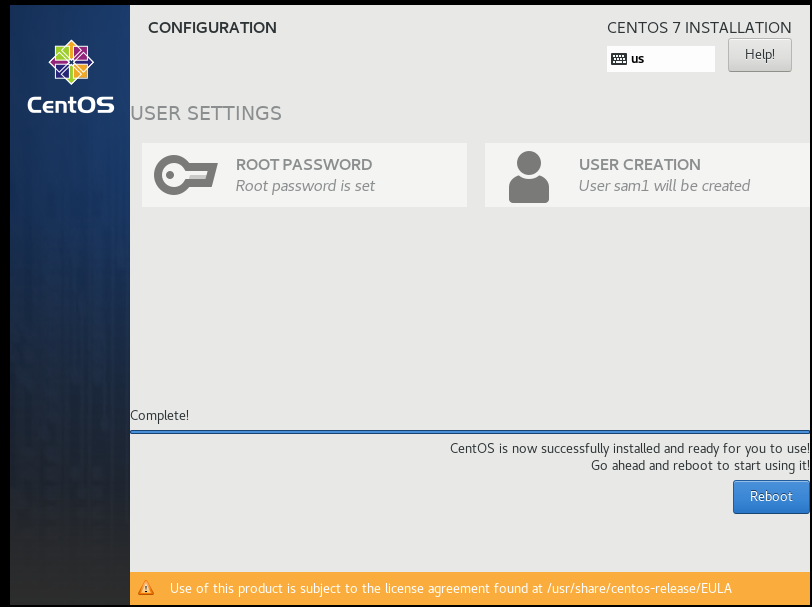Viewport: 812px width, 607px height.
Task: Click the user silhouette icon
Action: click(x=529, y=176)
